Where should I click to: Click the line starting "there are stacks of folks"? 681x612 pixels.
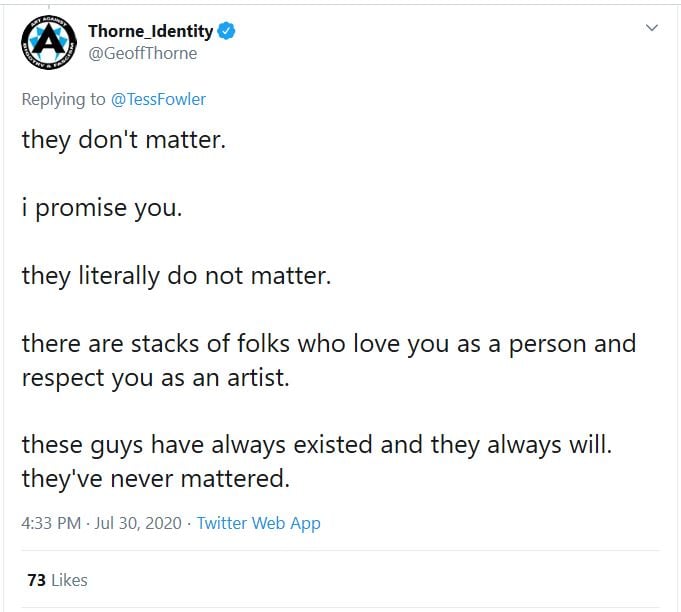pos(328,344)
